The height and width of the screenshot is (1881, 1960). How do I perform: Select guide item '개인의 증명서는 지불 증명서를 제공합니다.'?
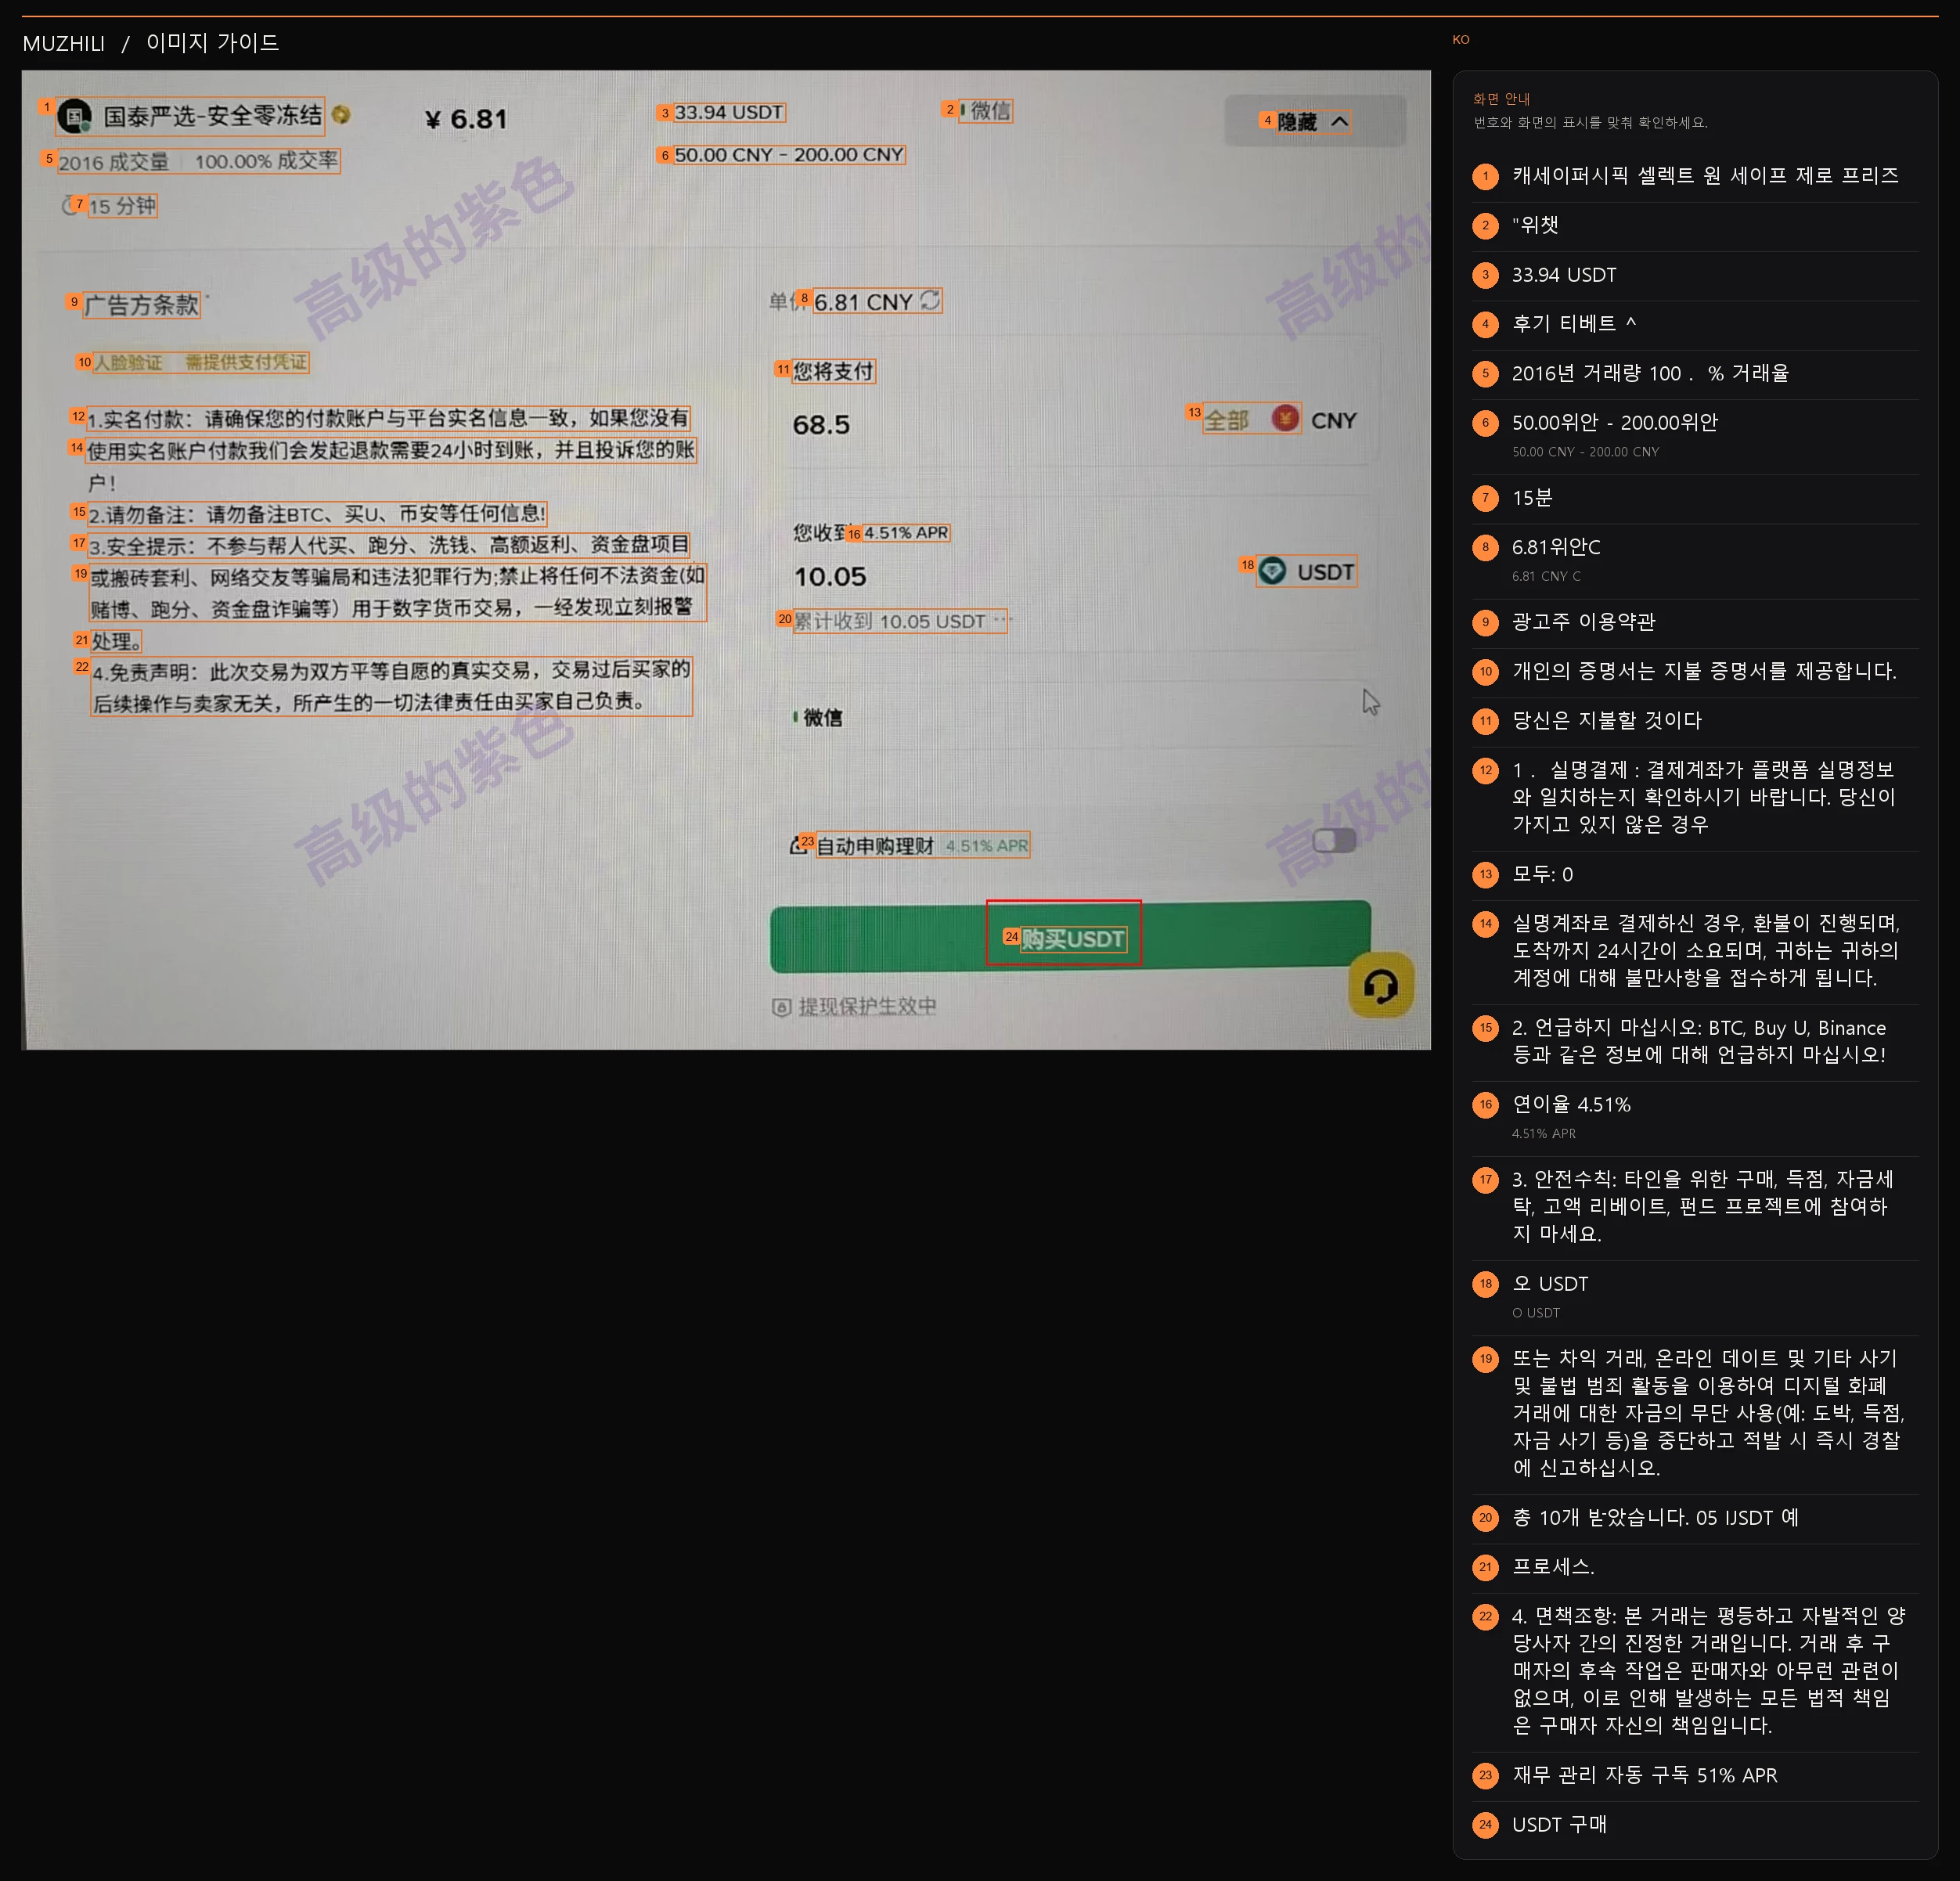pos(1695,671)
